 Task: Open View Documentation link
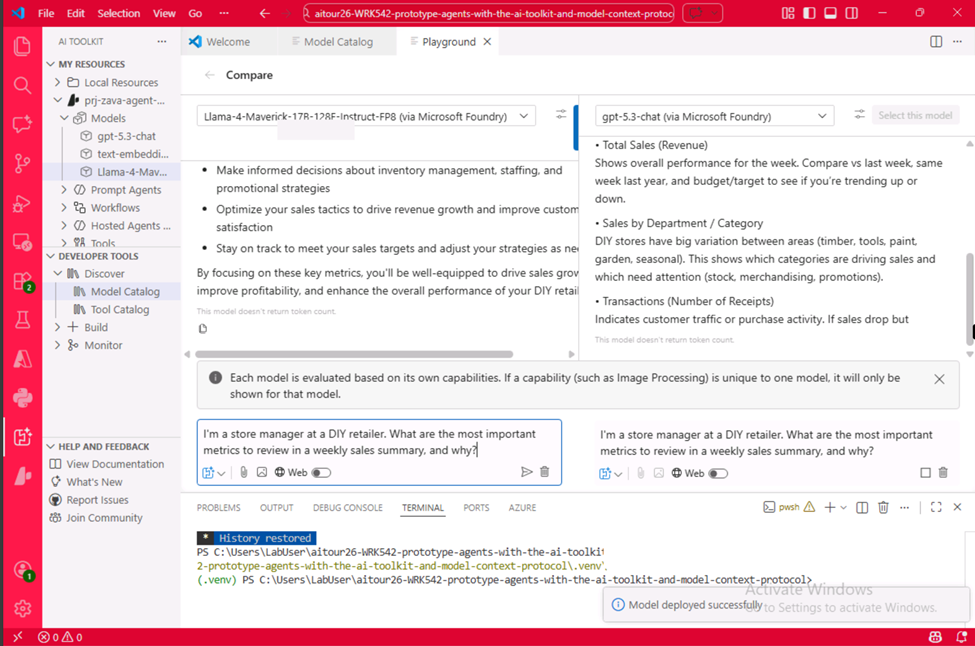point(115,464)
